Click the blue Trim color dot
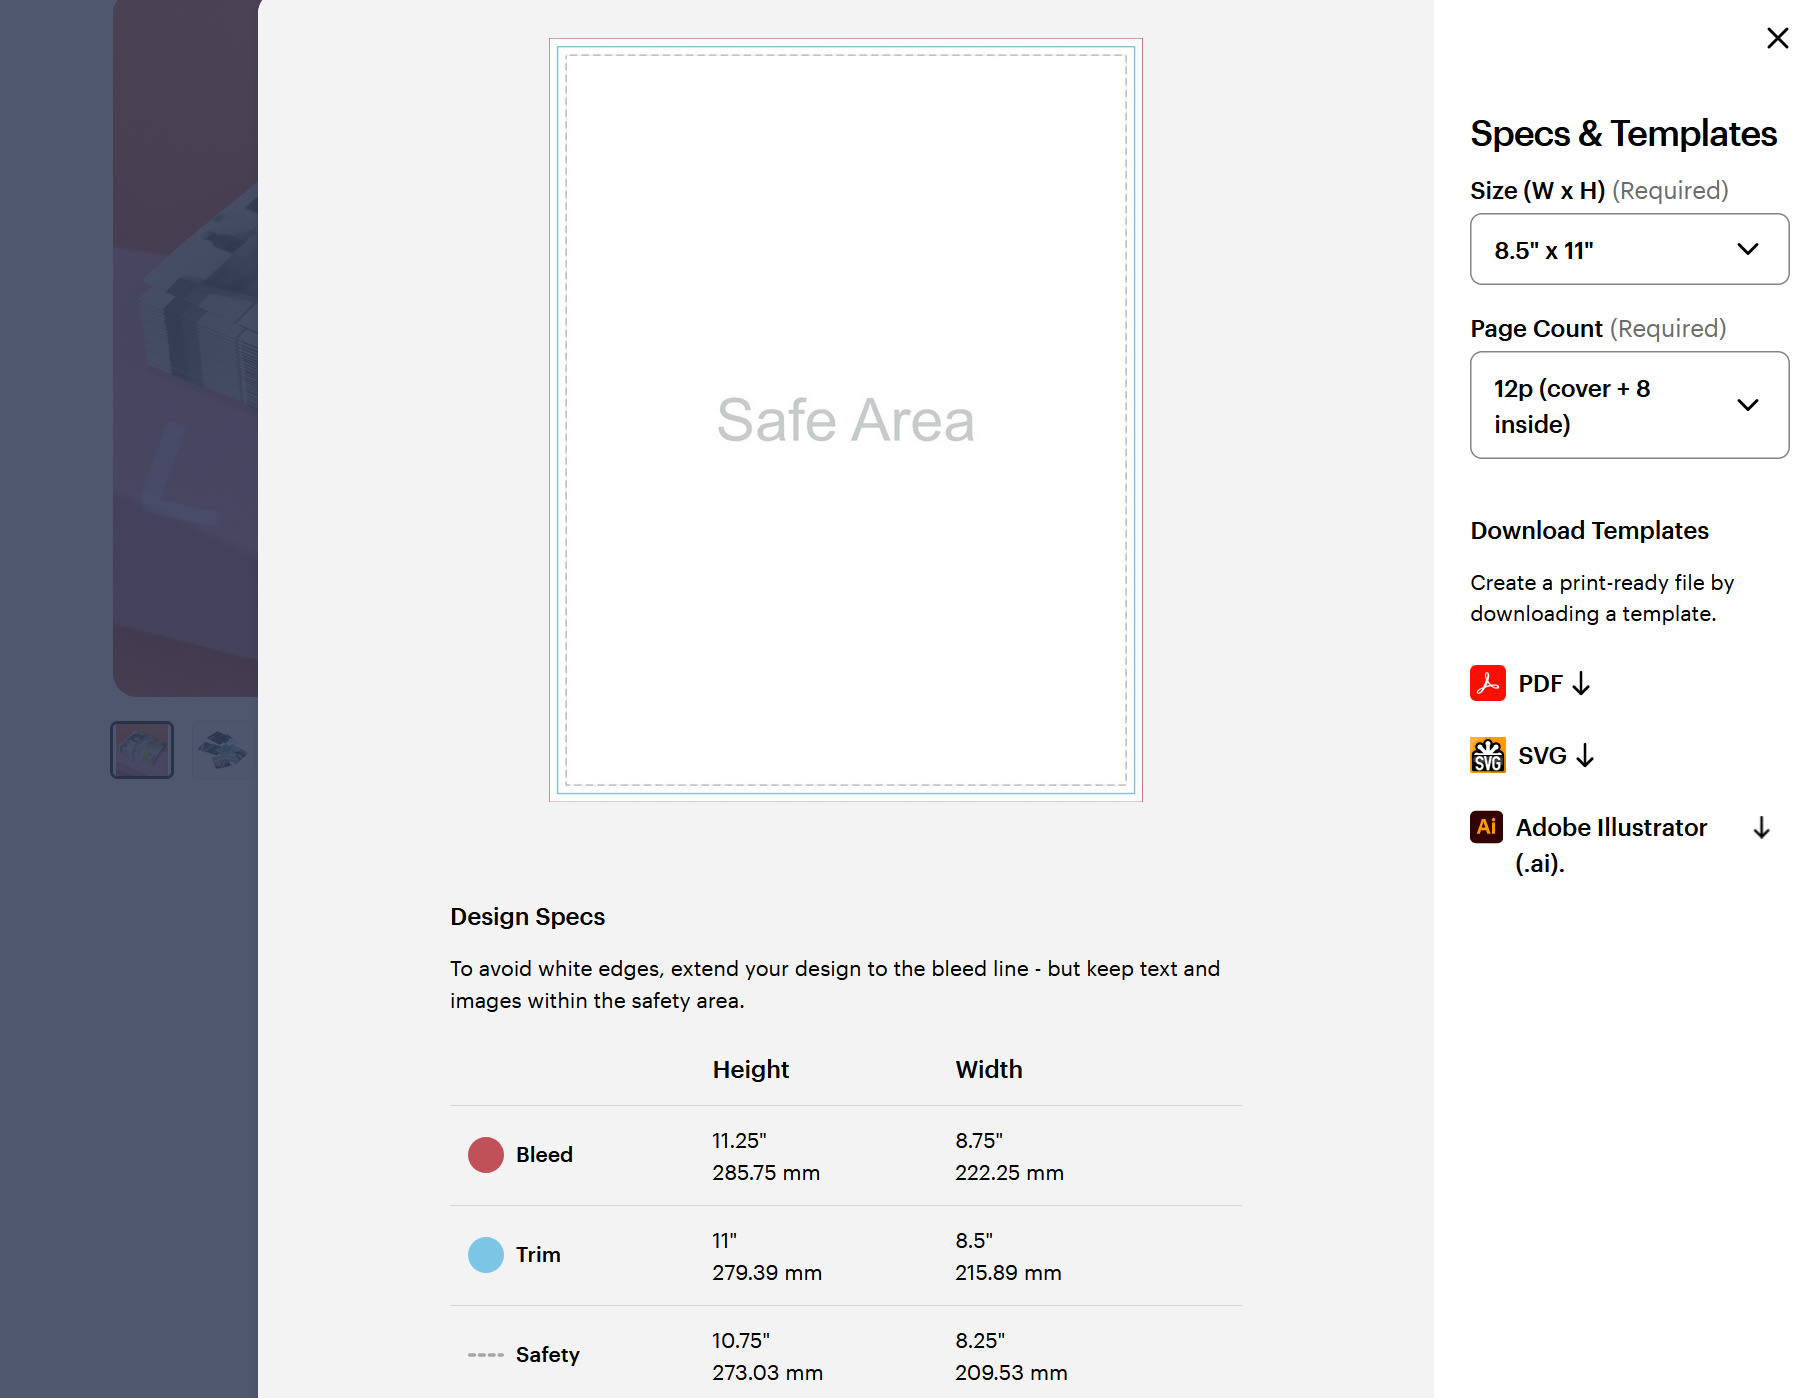This screenshot has height=1398, width=1815. [486, 1255]
